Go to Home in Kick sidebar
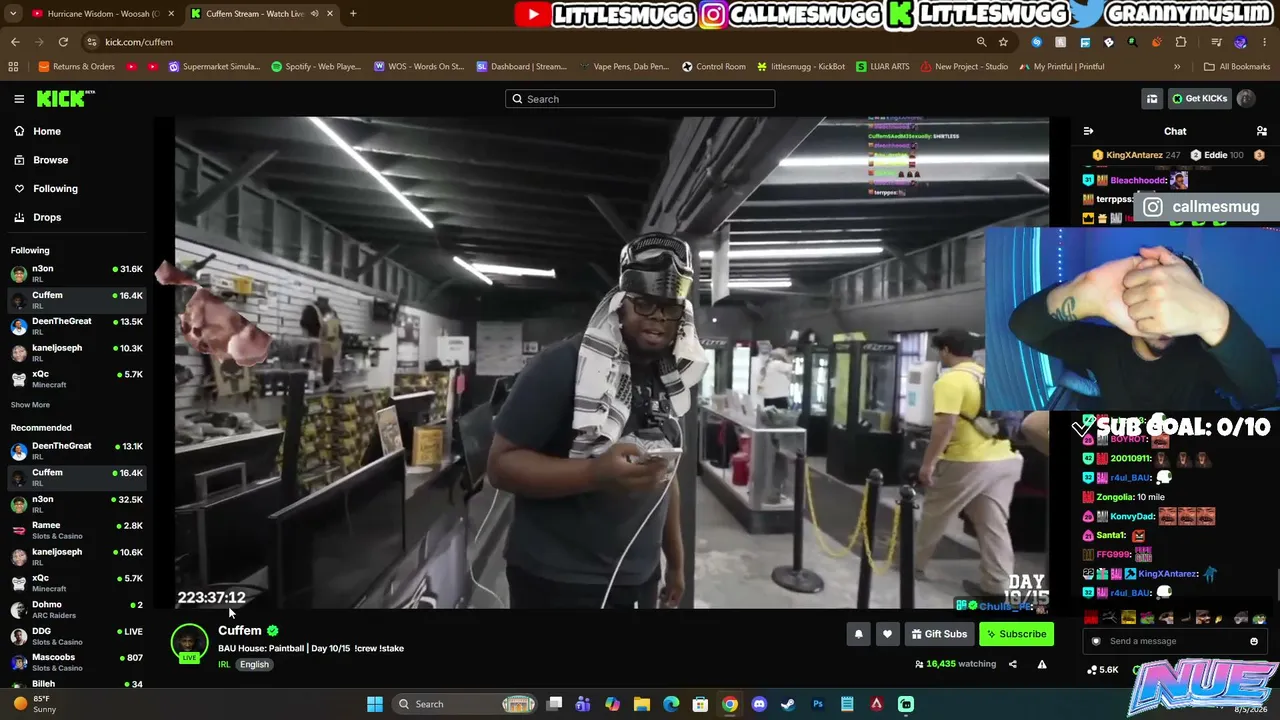 (37, 131)
